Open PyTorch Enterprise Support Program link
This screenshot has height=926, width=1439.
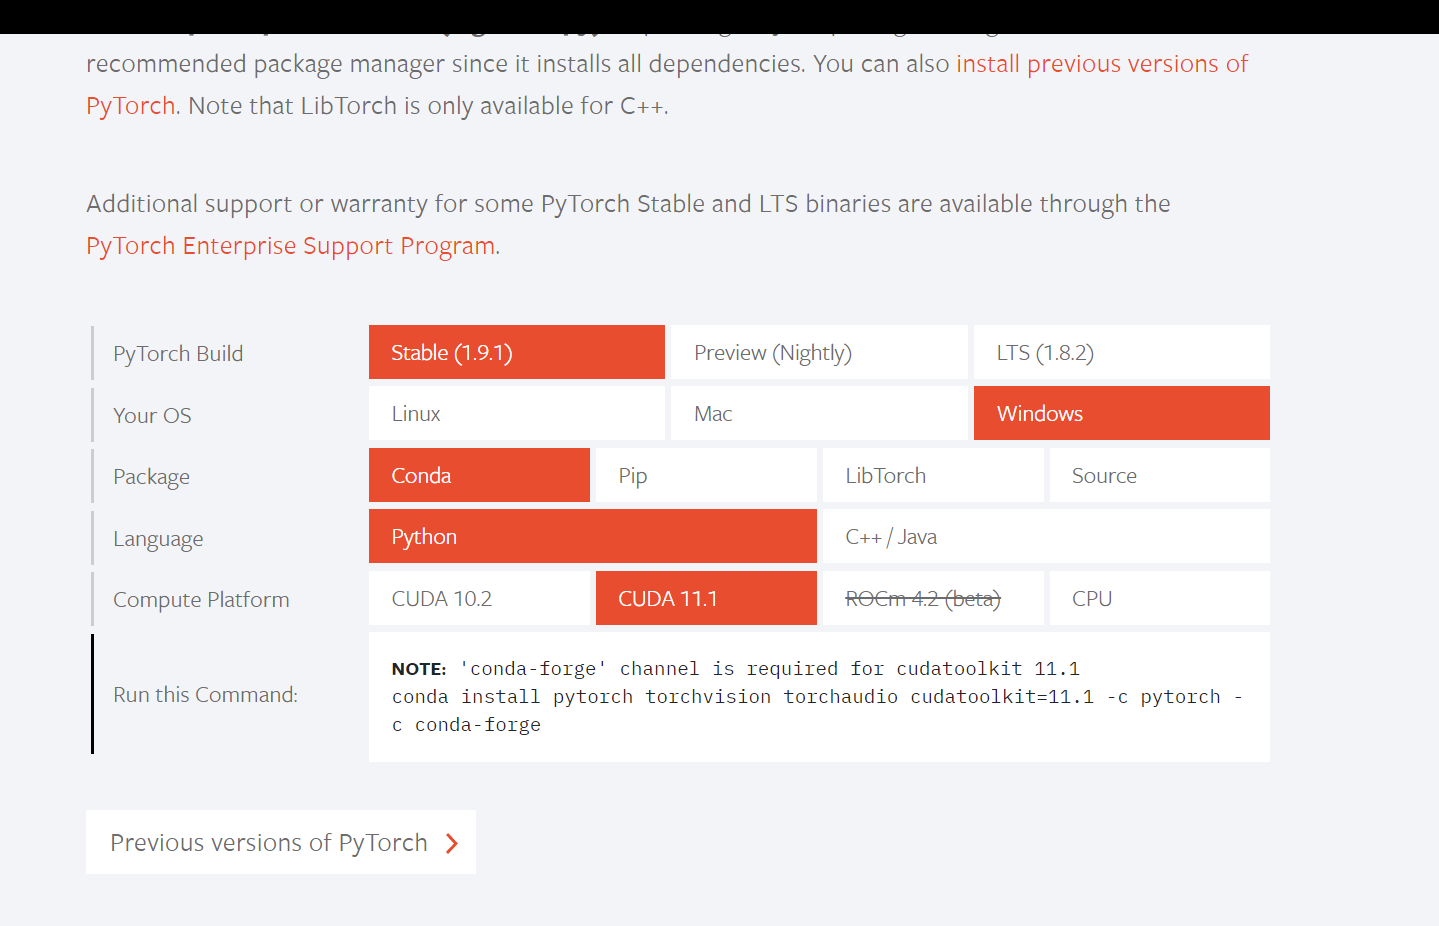pos(291,245)
